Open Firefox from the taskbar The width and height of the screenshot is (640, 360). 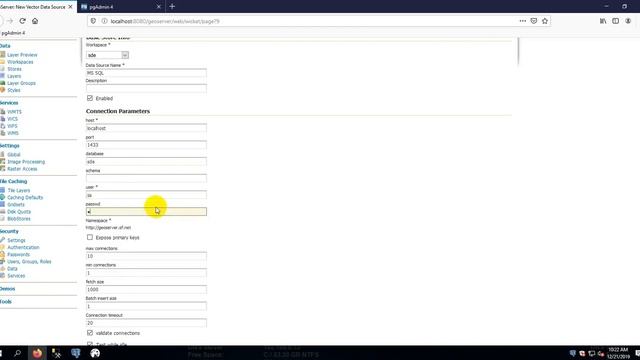tap(37, 353)
